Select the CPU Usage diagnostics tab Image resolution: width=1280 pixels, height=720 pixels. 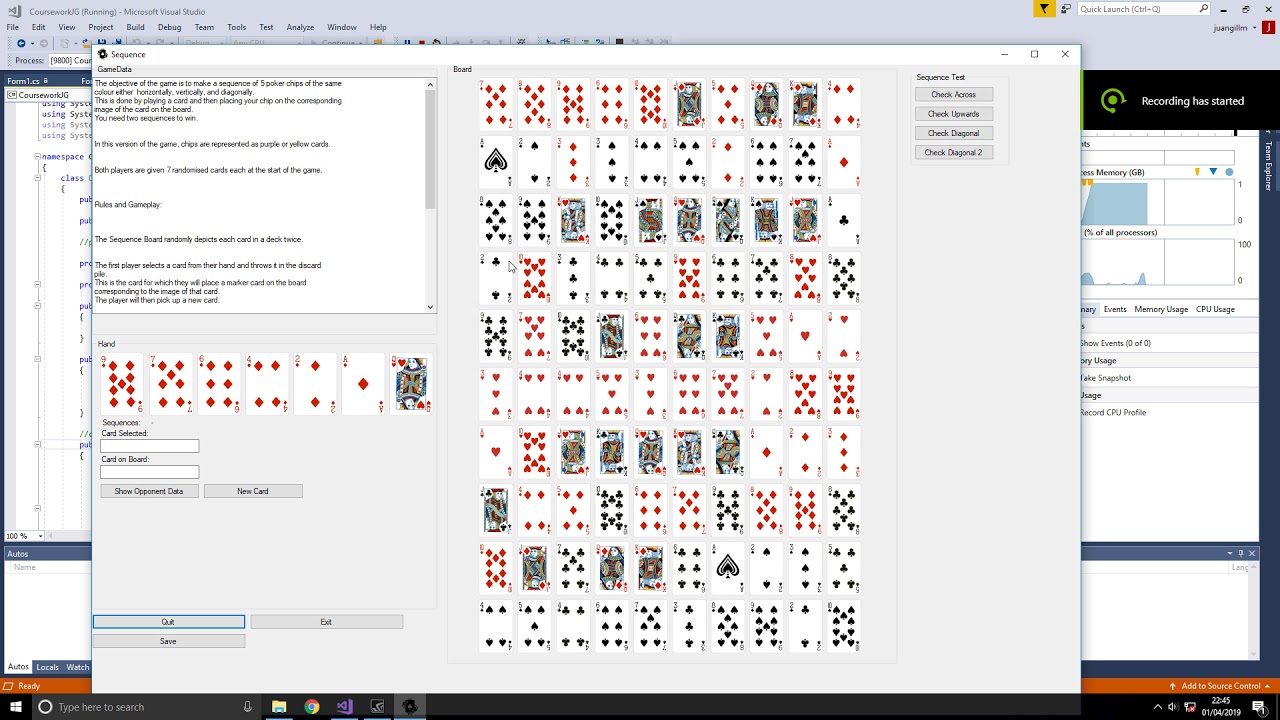pos(1215,309)
